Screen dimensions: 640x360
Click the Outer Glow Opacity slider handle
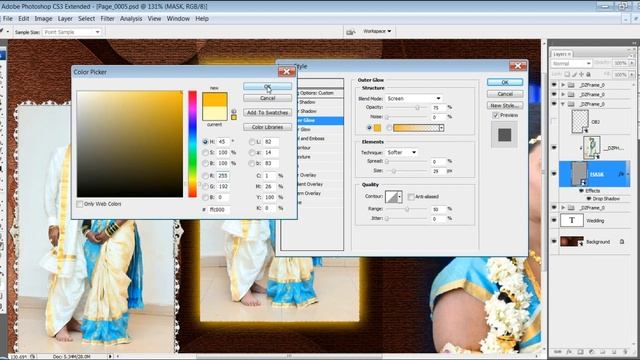417,108
